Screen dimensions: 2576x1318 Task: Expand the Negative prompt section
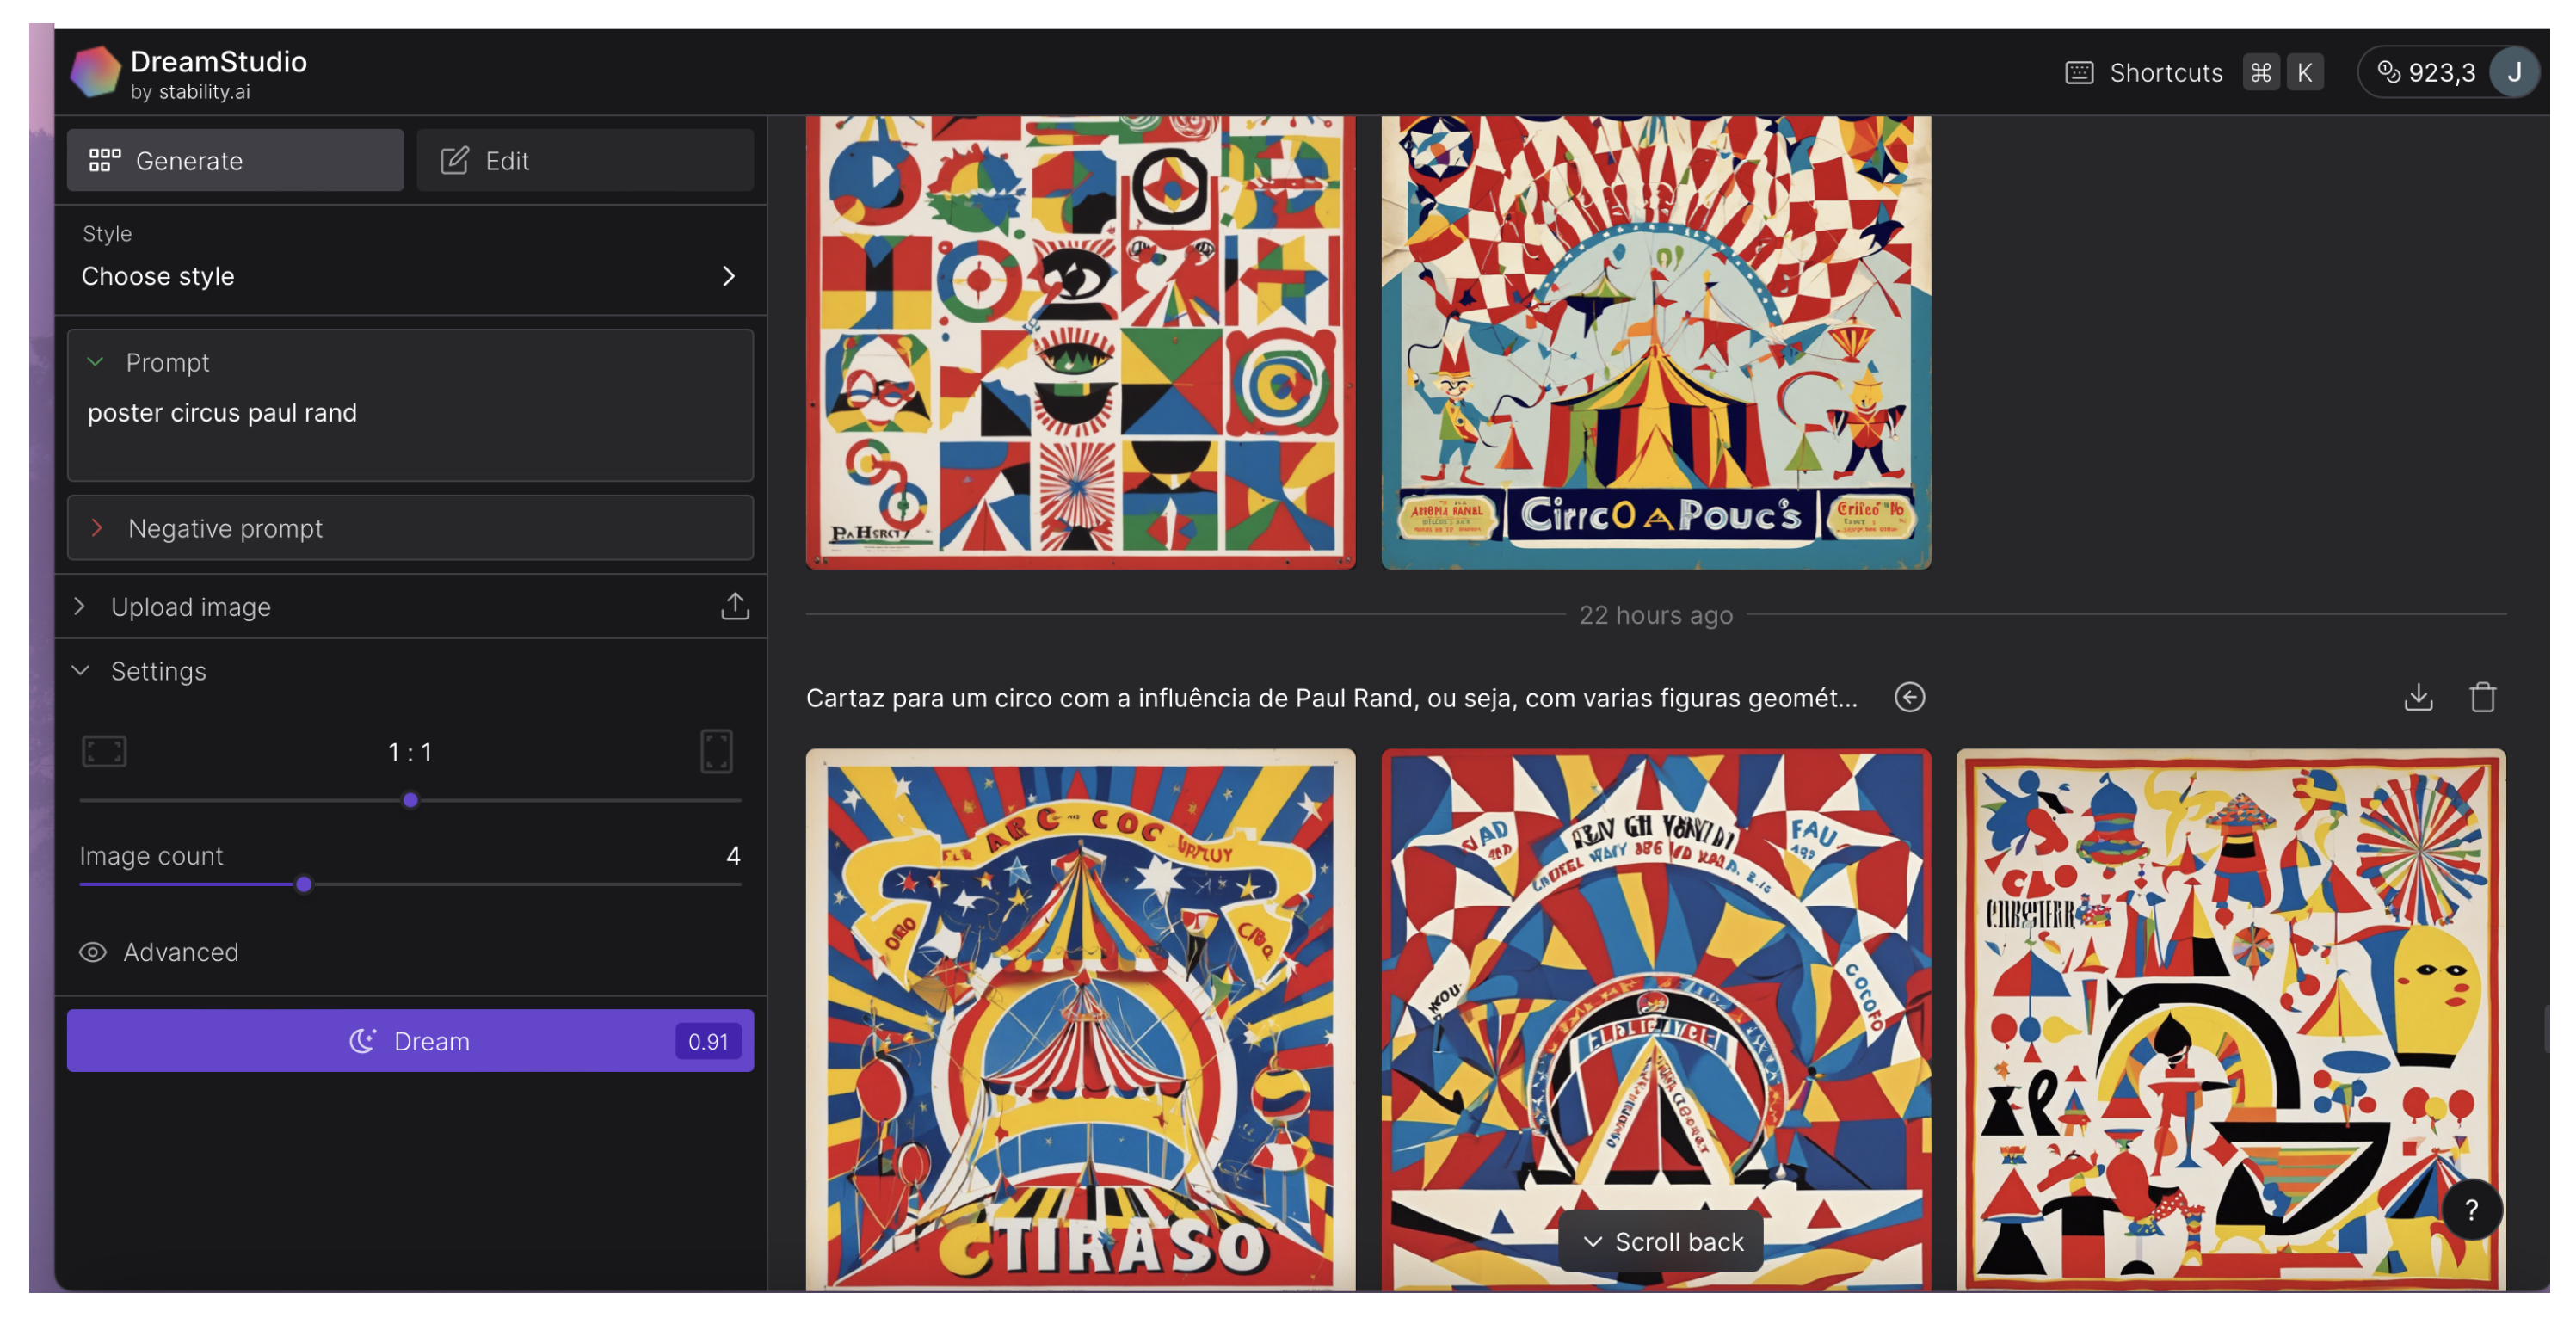pyautogui.click(x=97, y=528)
